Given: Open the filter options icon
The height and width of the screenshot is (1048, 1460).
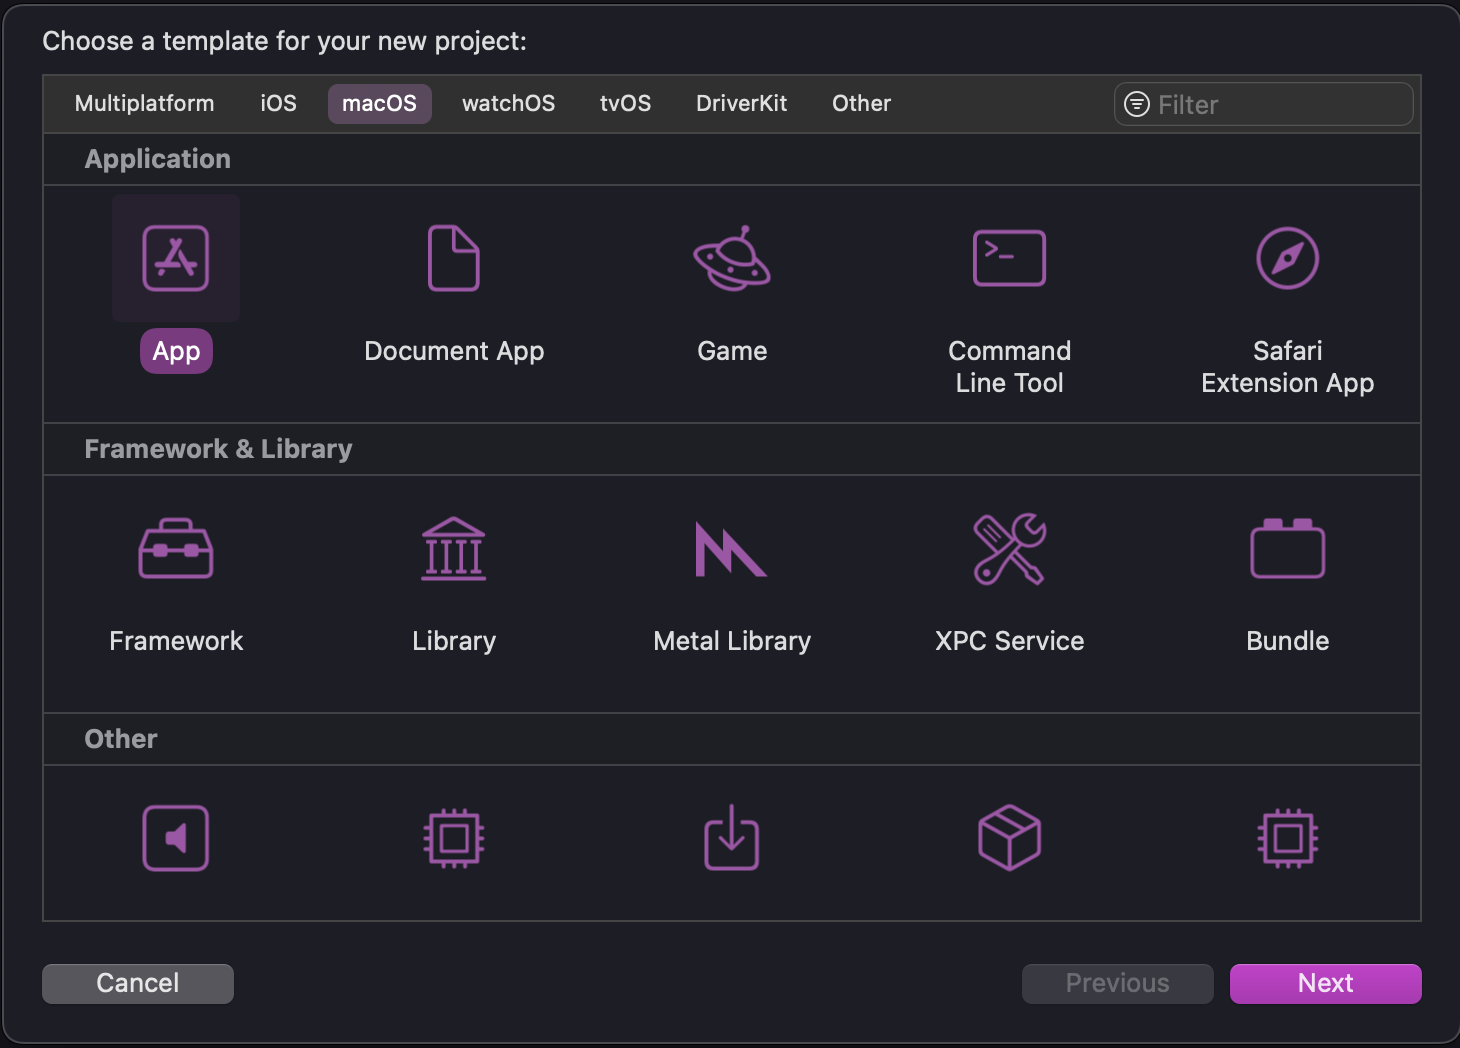Looking at the screenshot, I should click(1137, 104).
